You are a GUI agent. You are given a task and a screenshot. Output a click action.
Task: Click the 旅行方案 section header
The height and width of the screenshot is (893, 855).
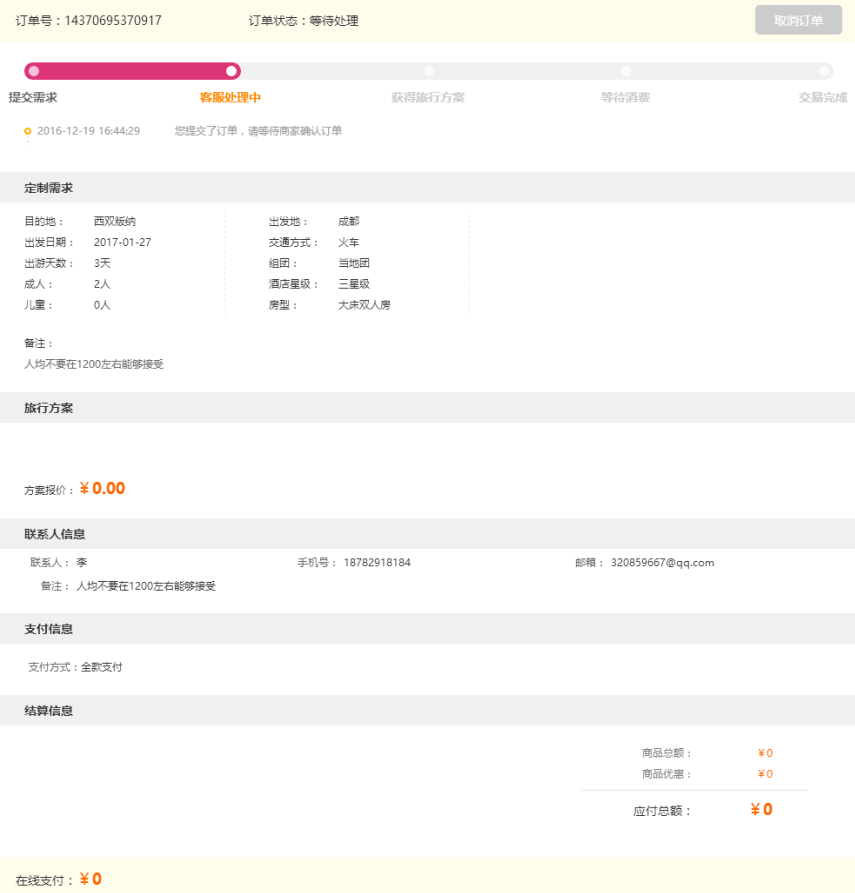click(x=49, y=408)
